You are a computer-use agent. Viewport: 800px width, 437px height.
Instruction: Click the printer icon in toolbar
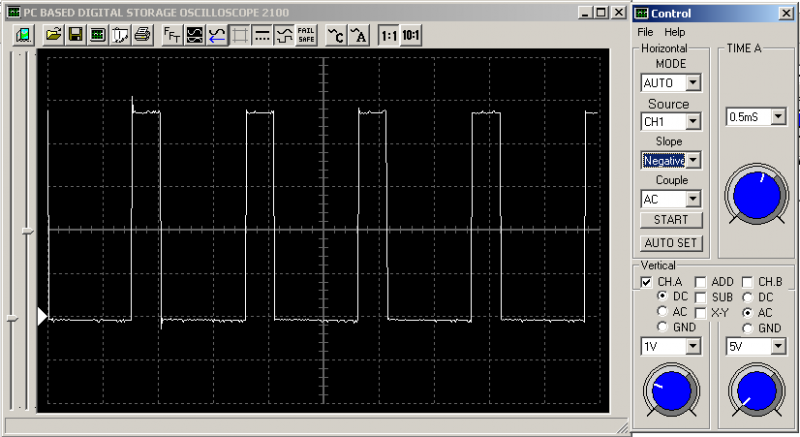(141, 35)
